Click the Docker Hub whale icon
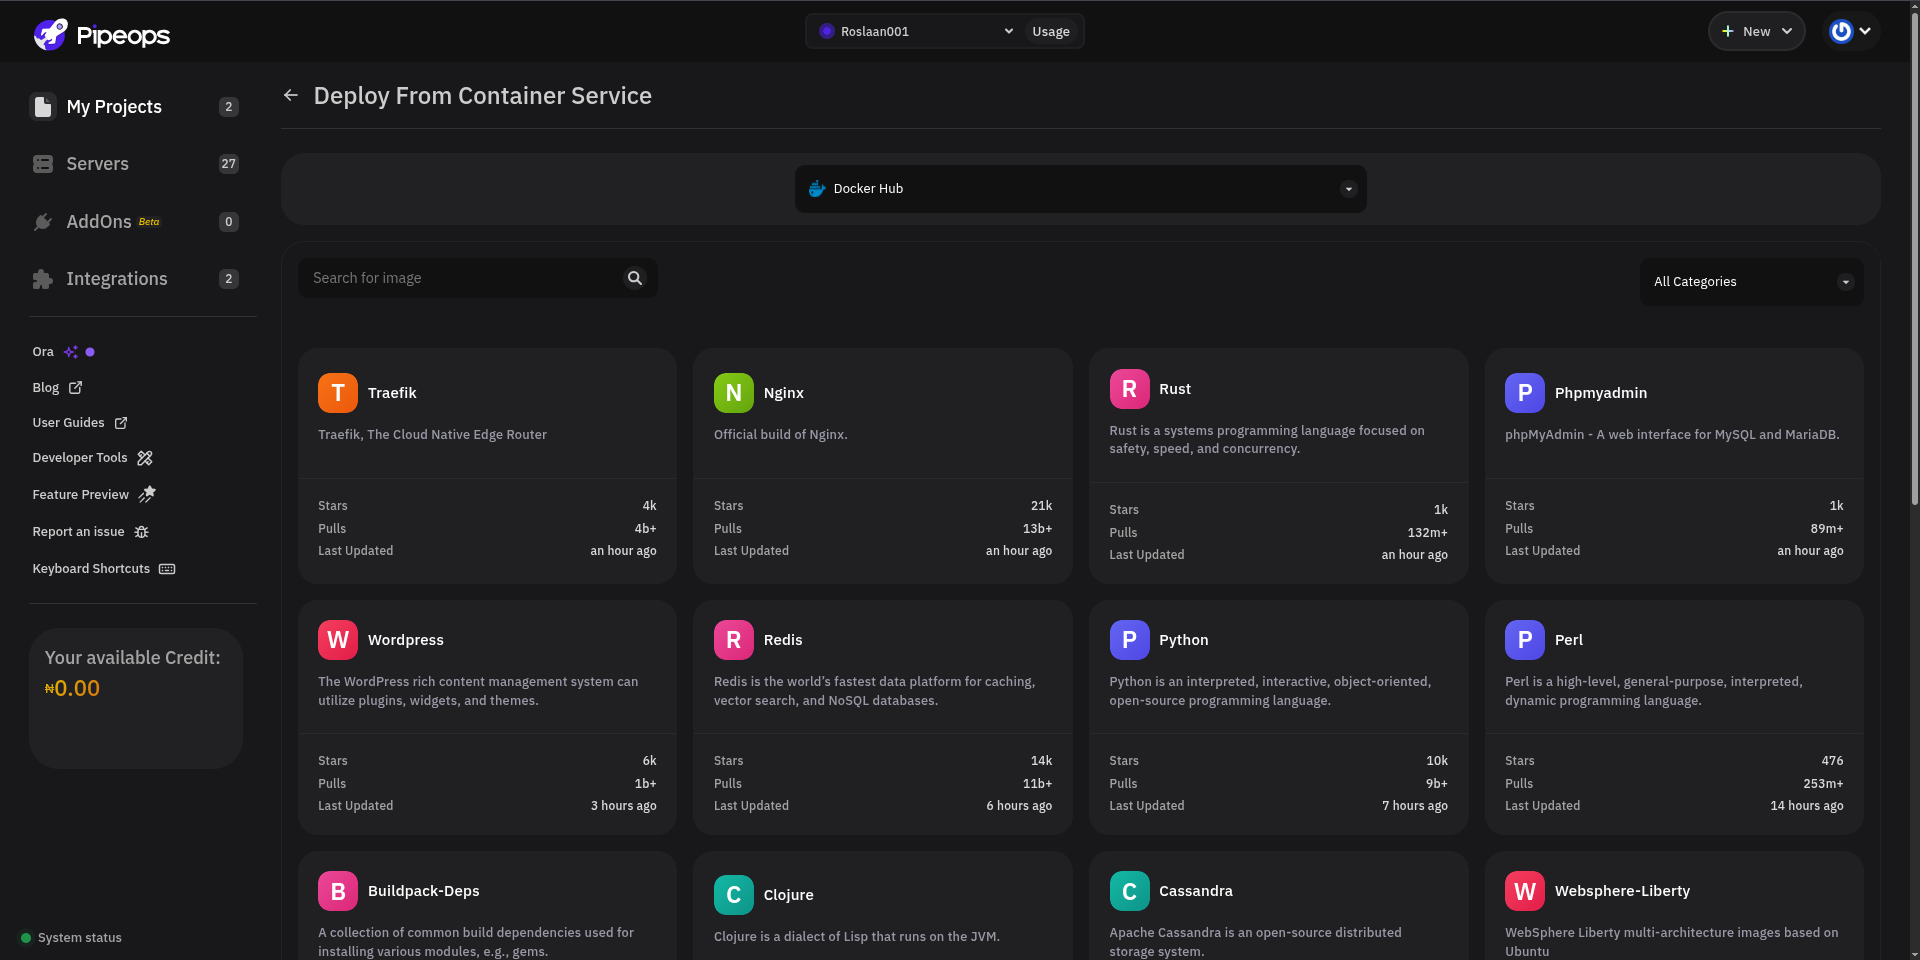Viewport: 1920px width, 960px height. (817, 188)
